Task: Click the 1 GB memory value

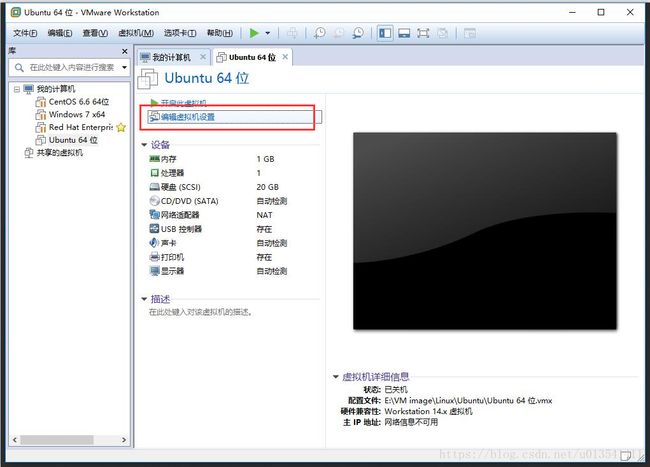Action: point(265,159)
